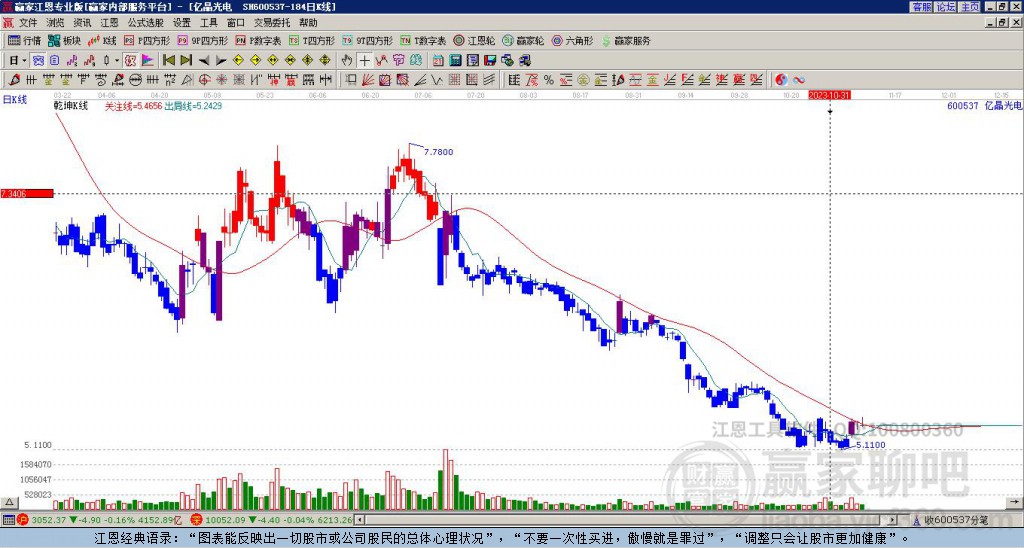The width and height of the screenshot is (1024, 548).
Task: Open the 六角形 hexagon tool
Action: 572,40
